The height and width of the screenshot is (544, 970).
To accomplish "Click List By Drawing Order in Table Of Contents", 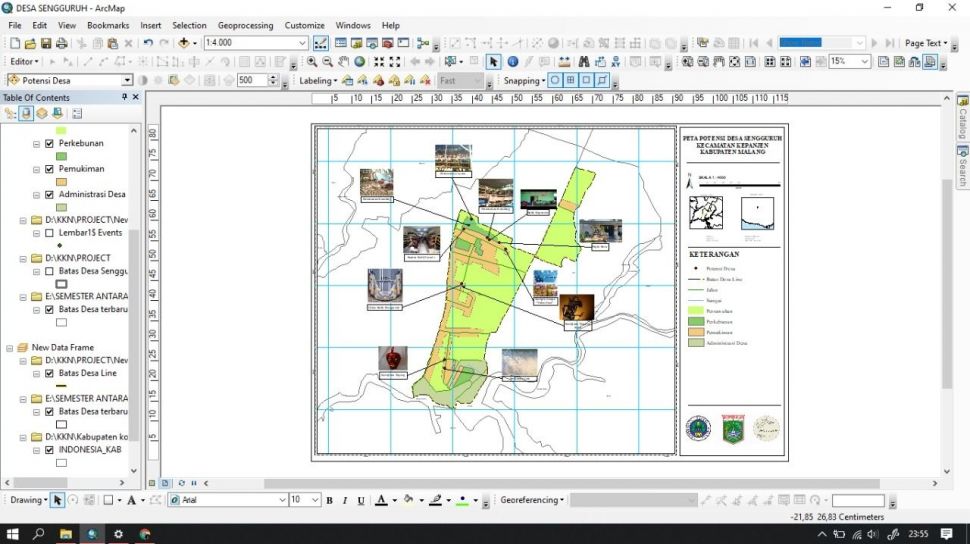I will (x=11, y=114).
